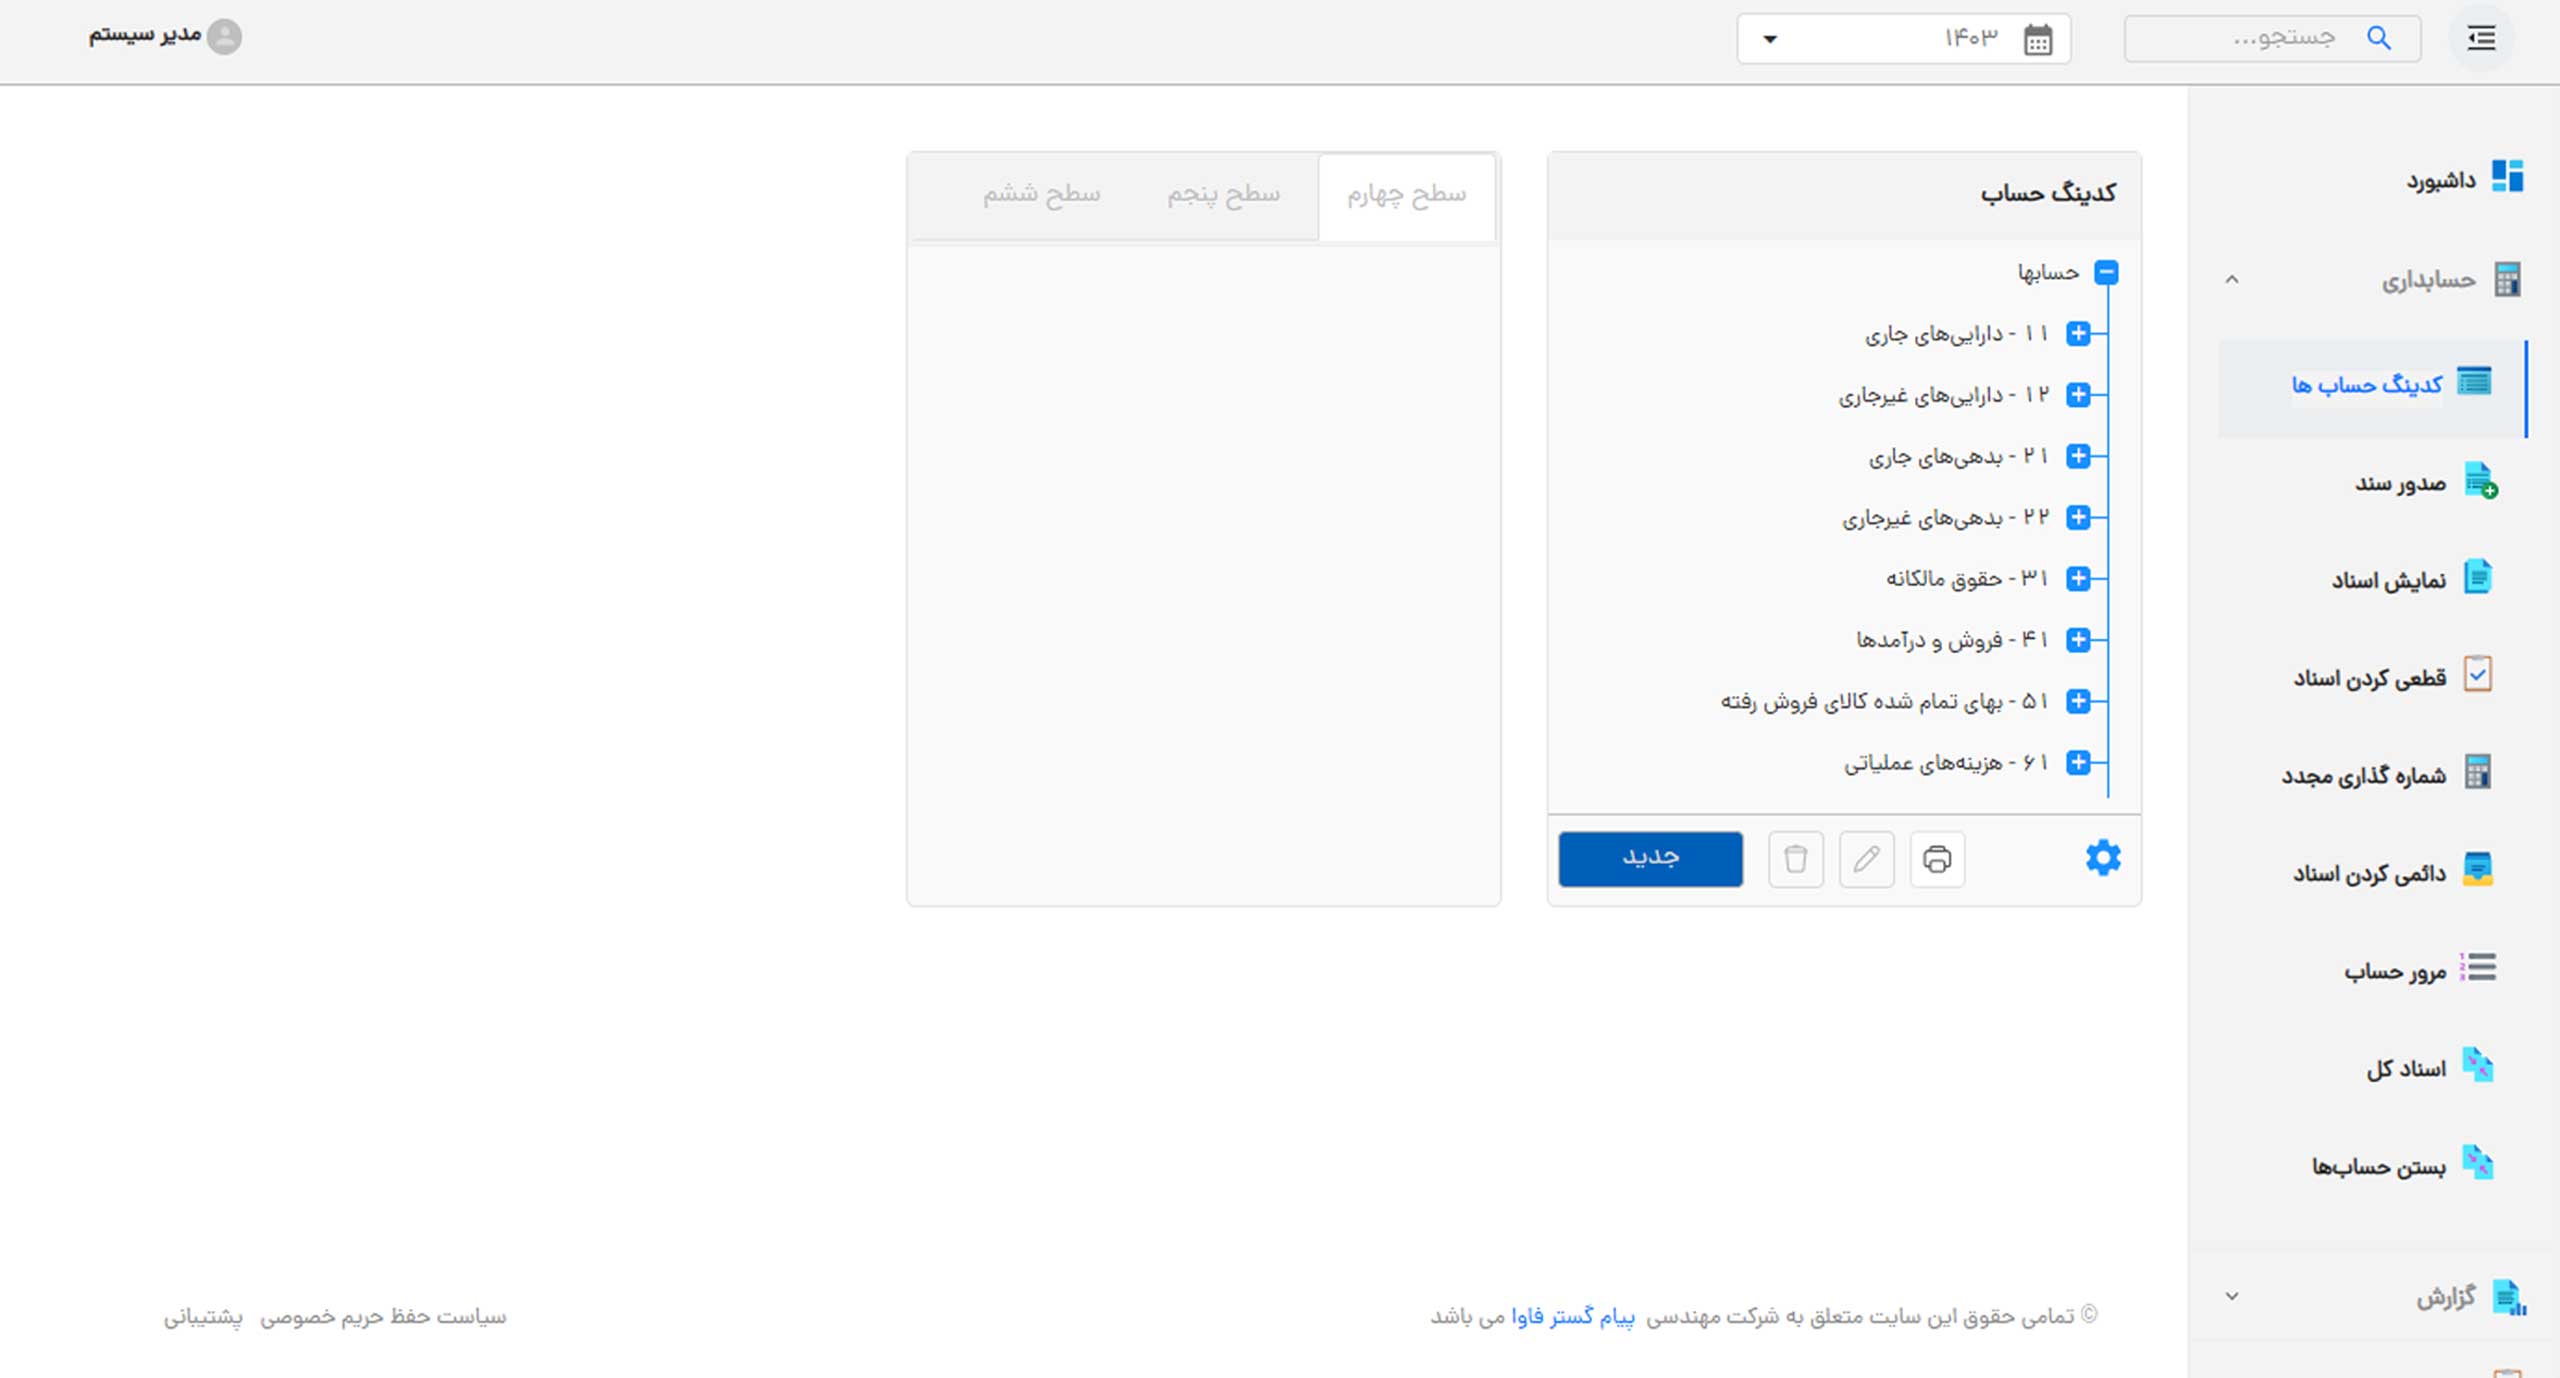Collapse the حسابها root tree node
This screenshot has width=2560, height=1378.
[x=2106, y=272]
